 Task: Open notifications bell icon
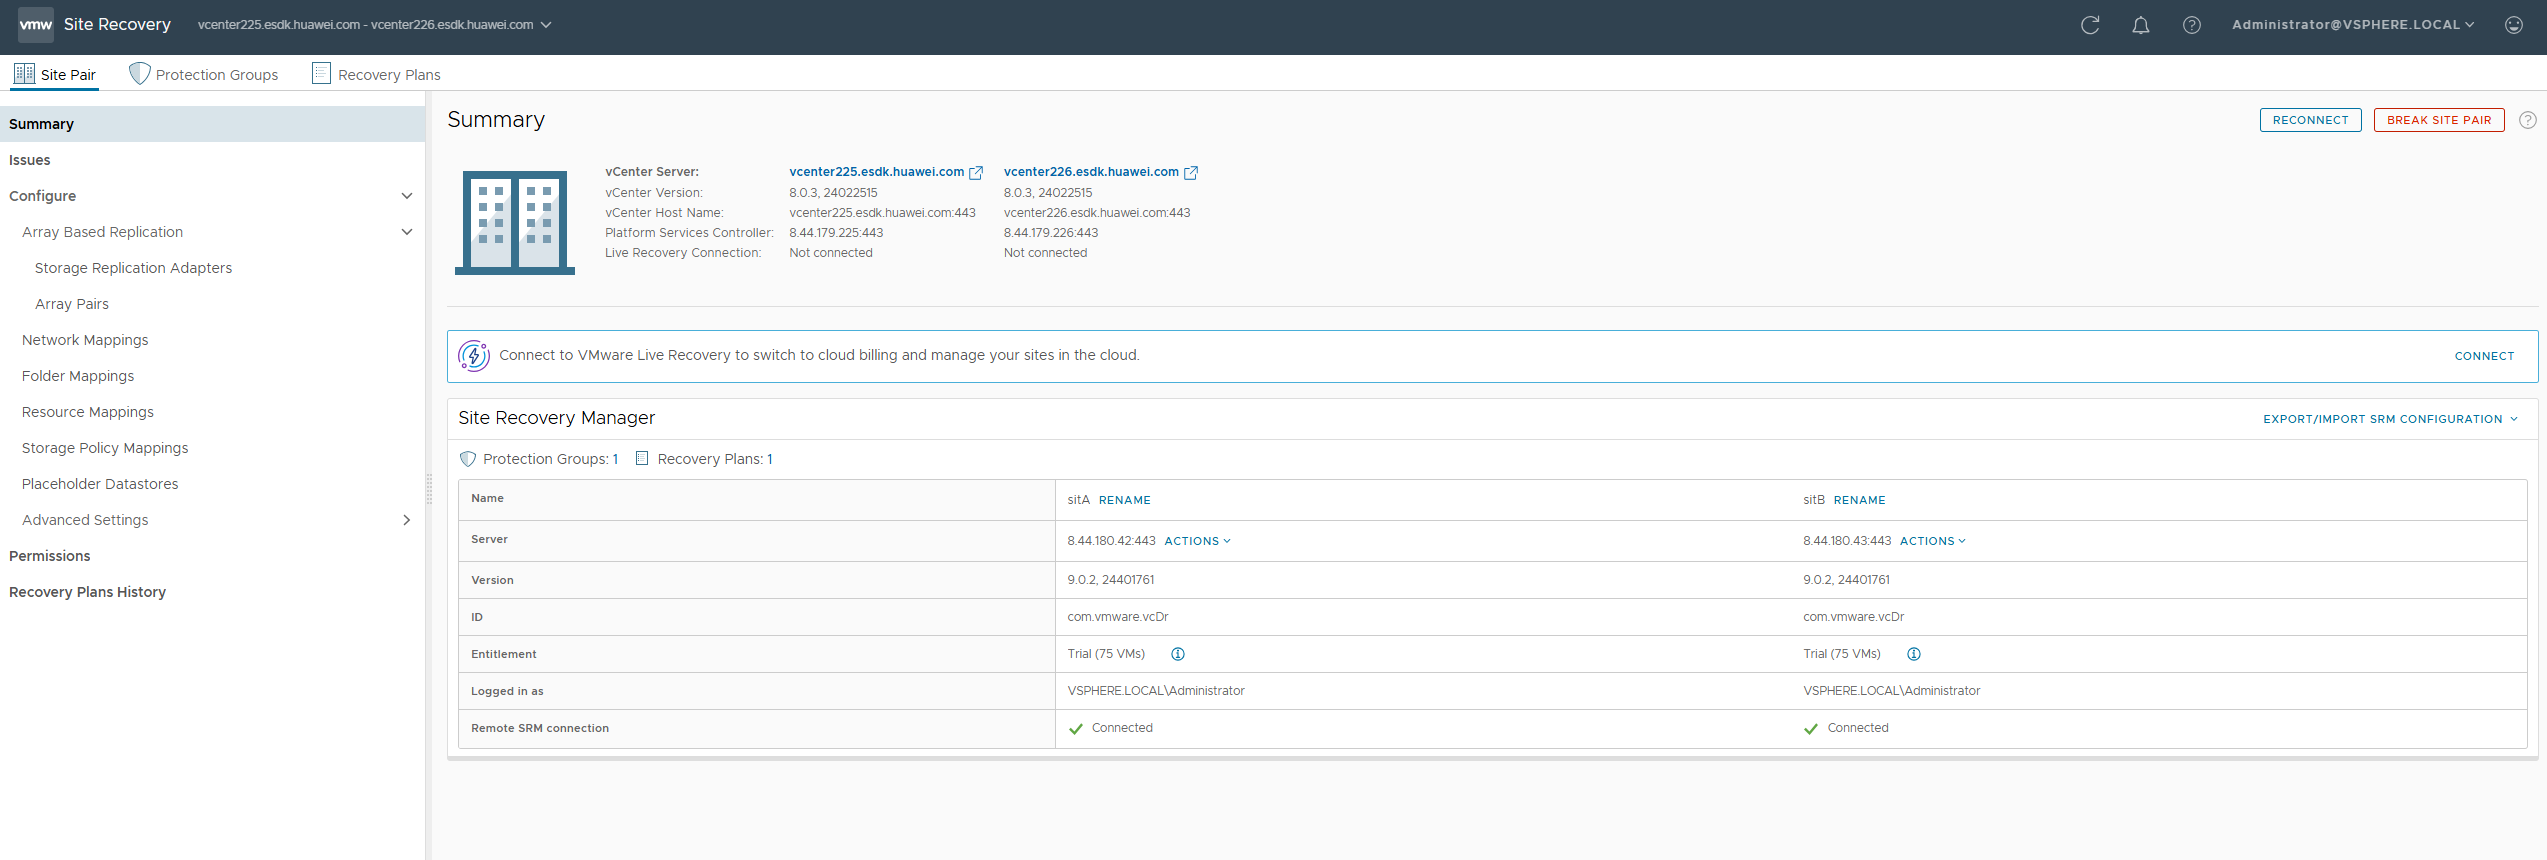2141,25
